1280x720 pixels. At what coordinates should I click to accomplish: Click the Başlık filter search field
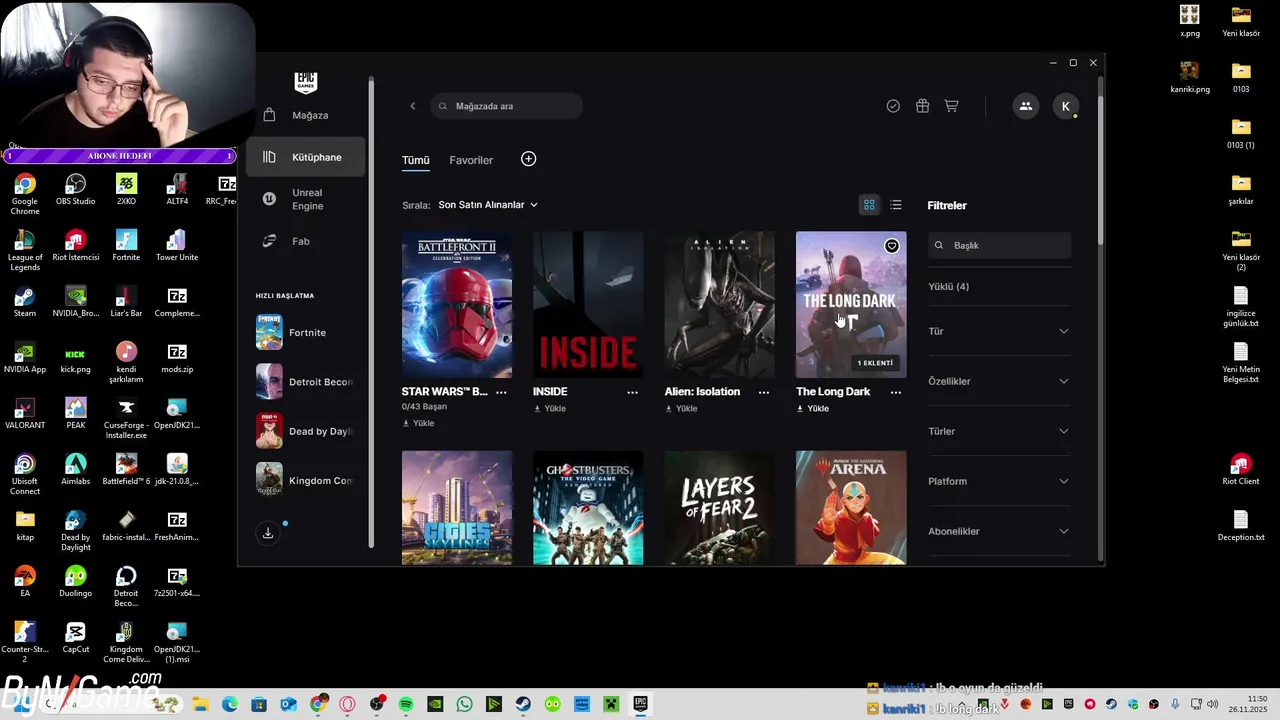pyautogui.click(x=1000, y=245)
